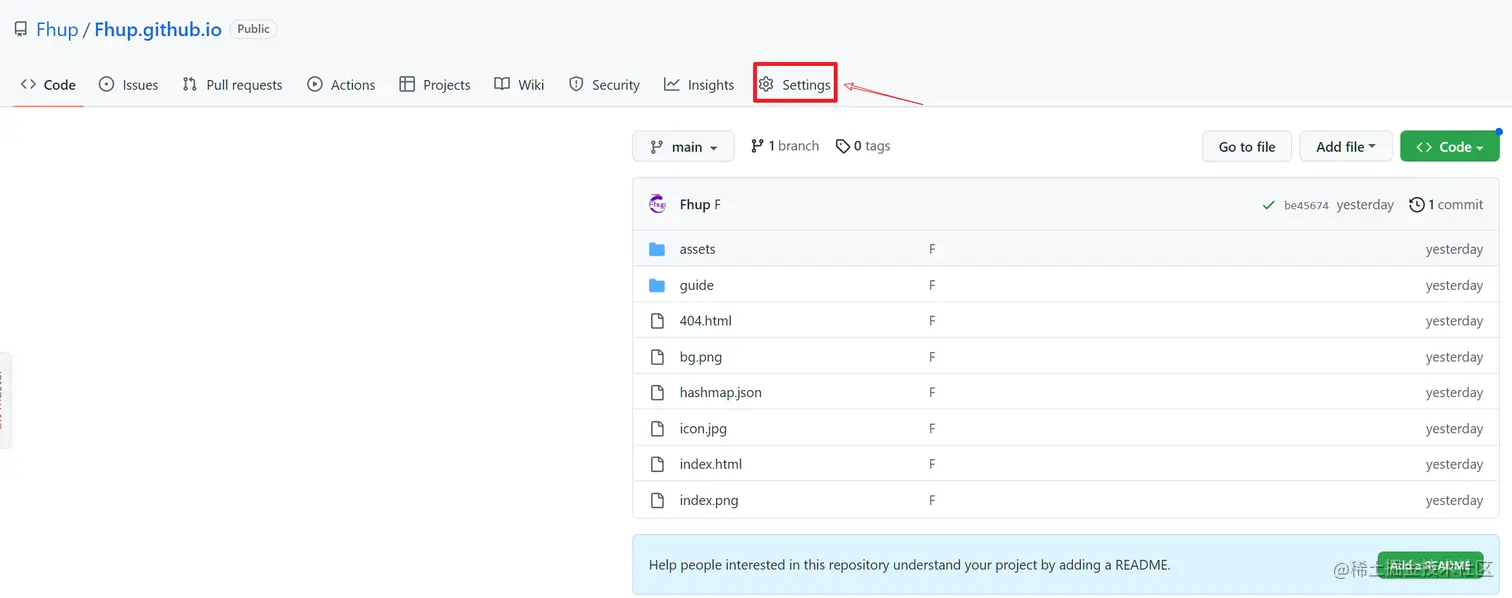
Task: Click the guide folder icon
Action: (x=657, y=285)
